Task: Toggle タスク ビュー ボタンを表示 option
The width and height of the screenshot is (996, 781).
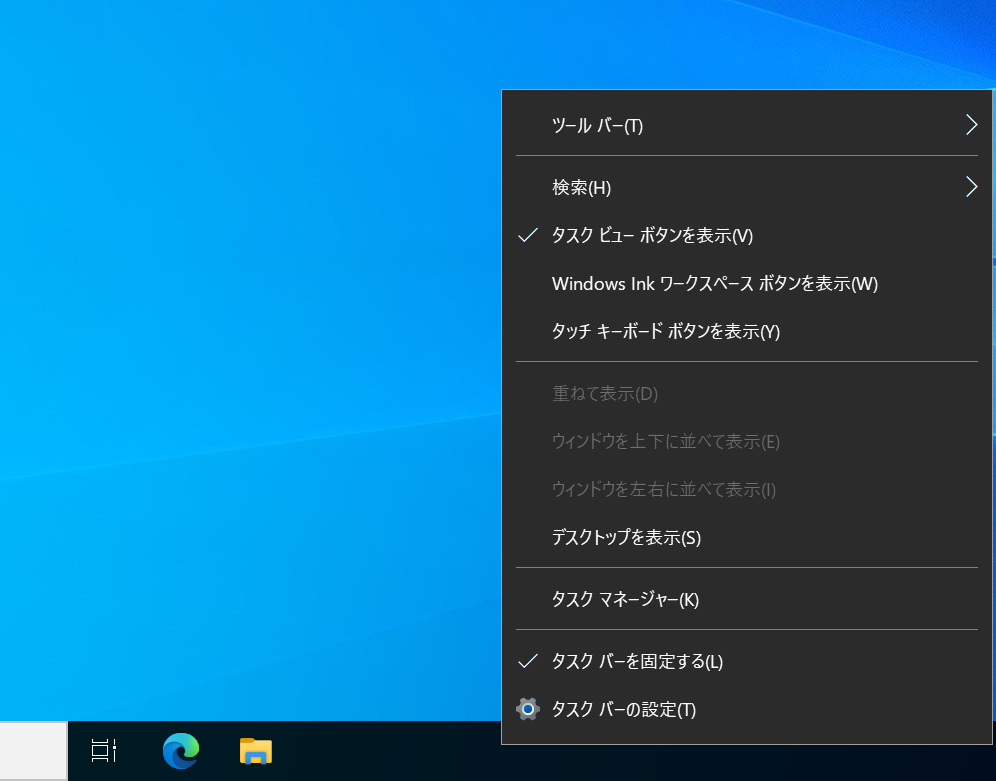Action: [652, 236]
